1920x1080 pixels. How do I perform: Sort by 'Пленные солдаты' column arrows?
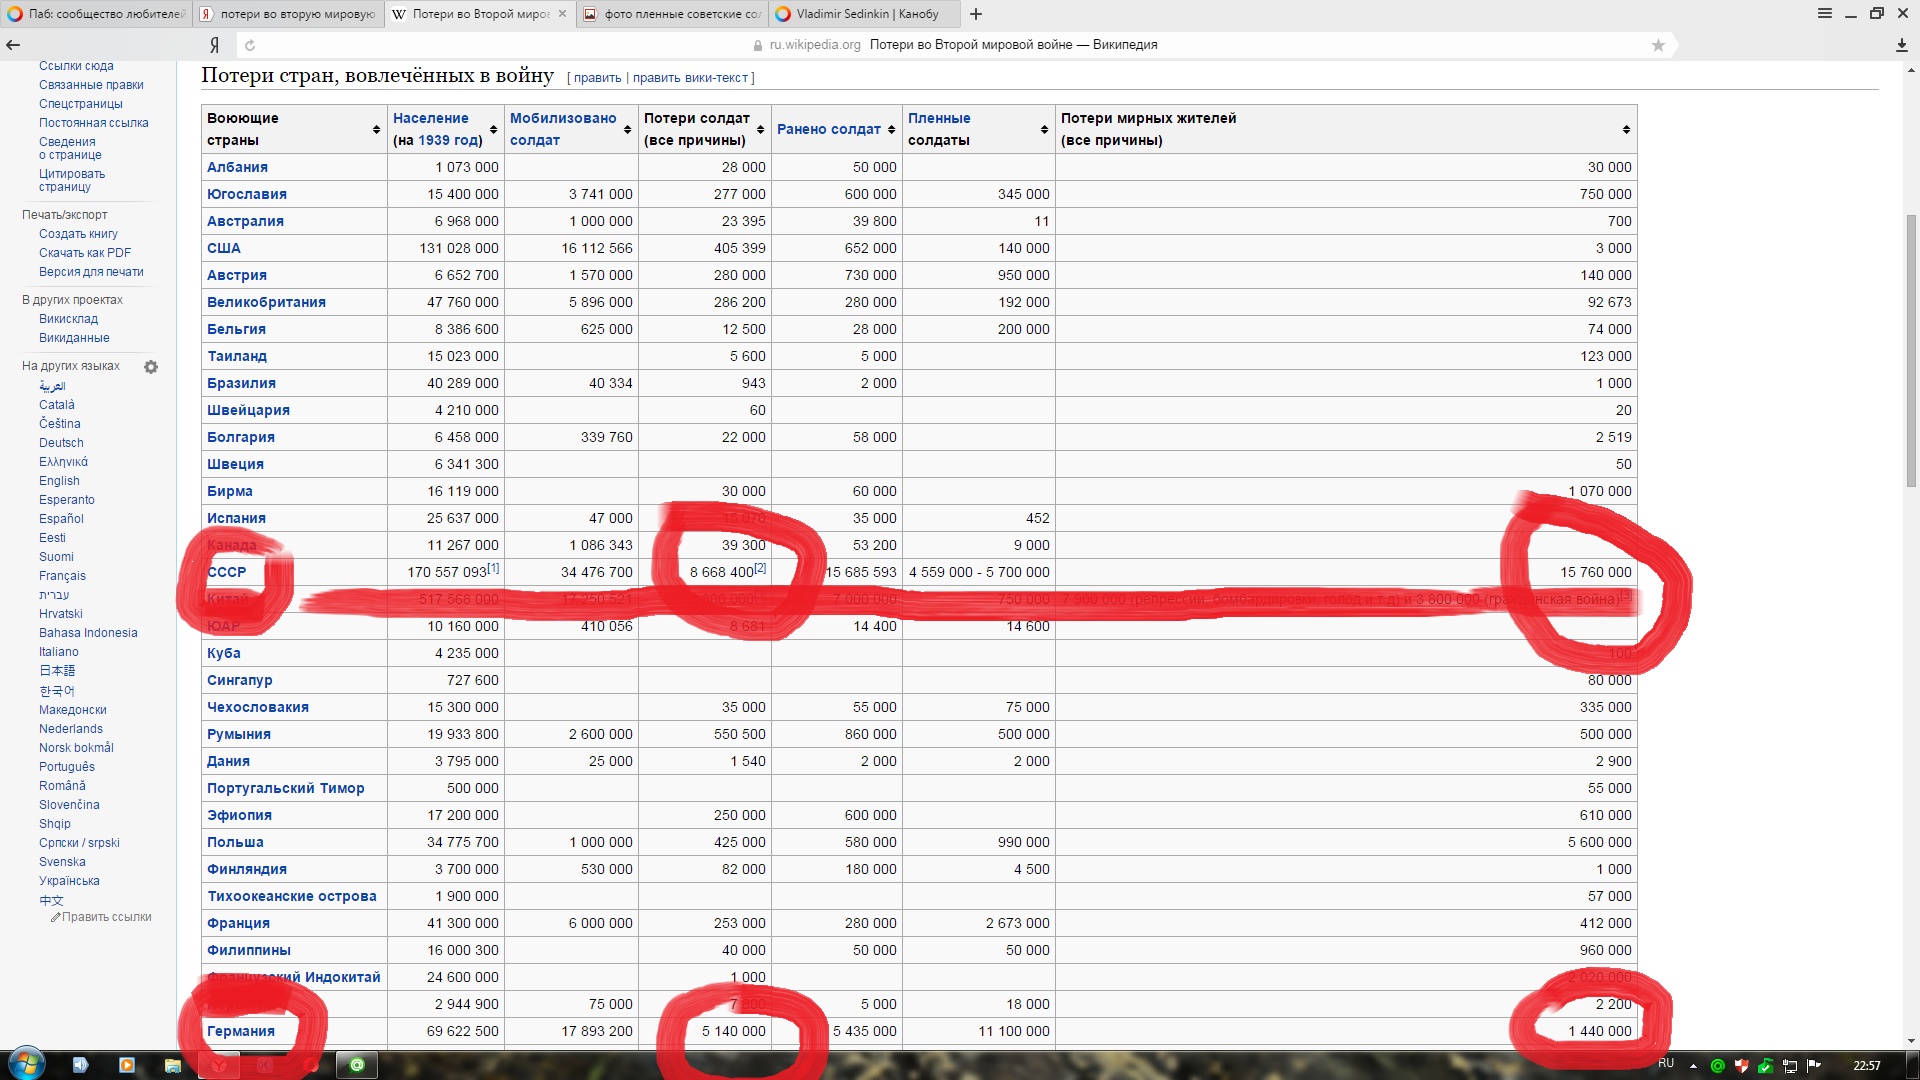pyautogui.click(x=1044, y=130)
